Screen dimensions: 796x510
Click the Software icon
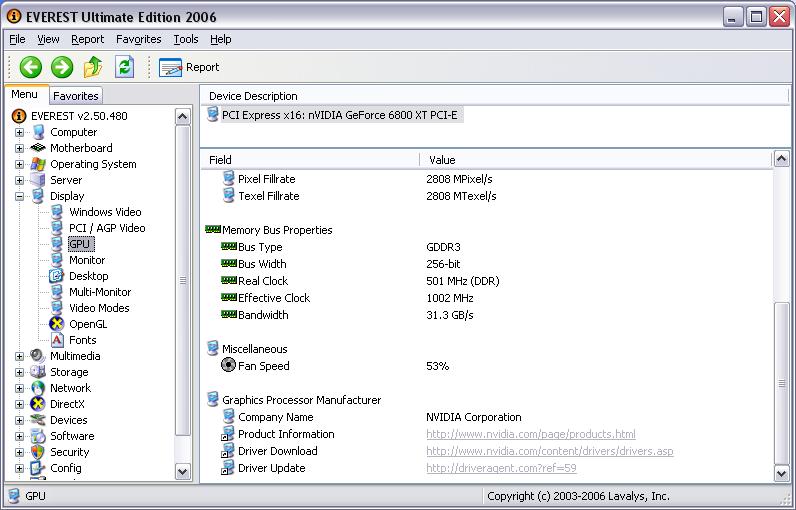tap(38, 436)
